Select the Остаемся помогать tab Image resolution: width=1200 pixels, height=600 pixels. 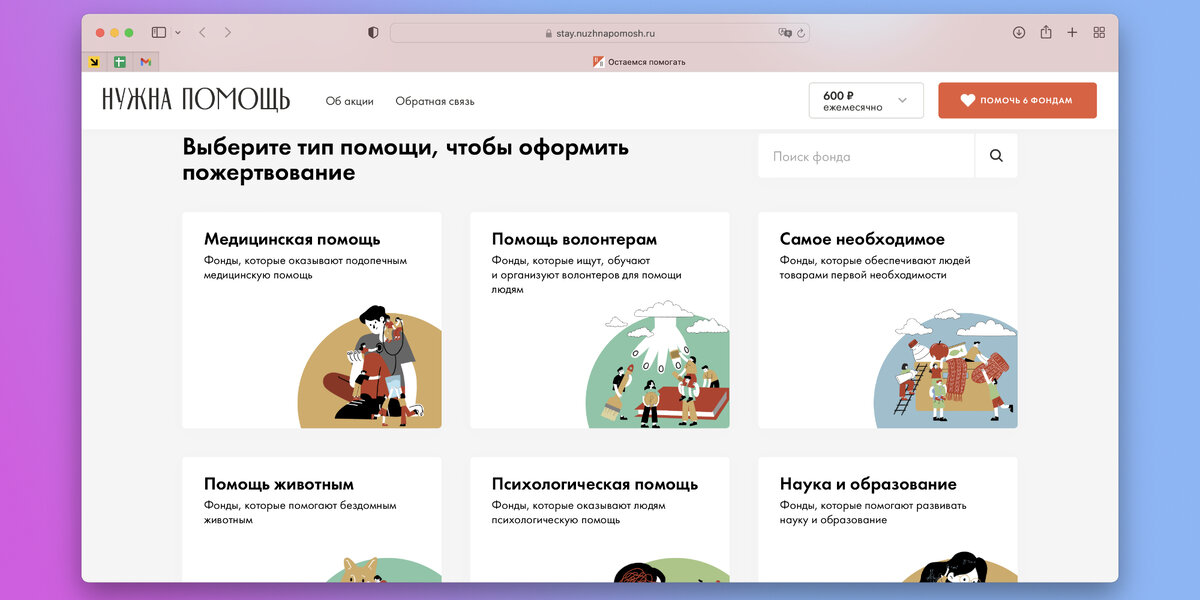639,62
